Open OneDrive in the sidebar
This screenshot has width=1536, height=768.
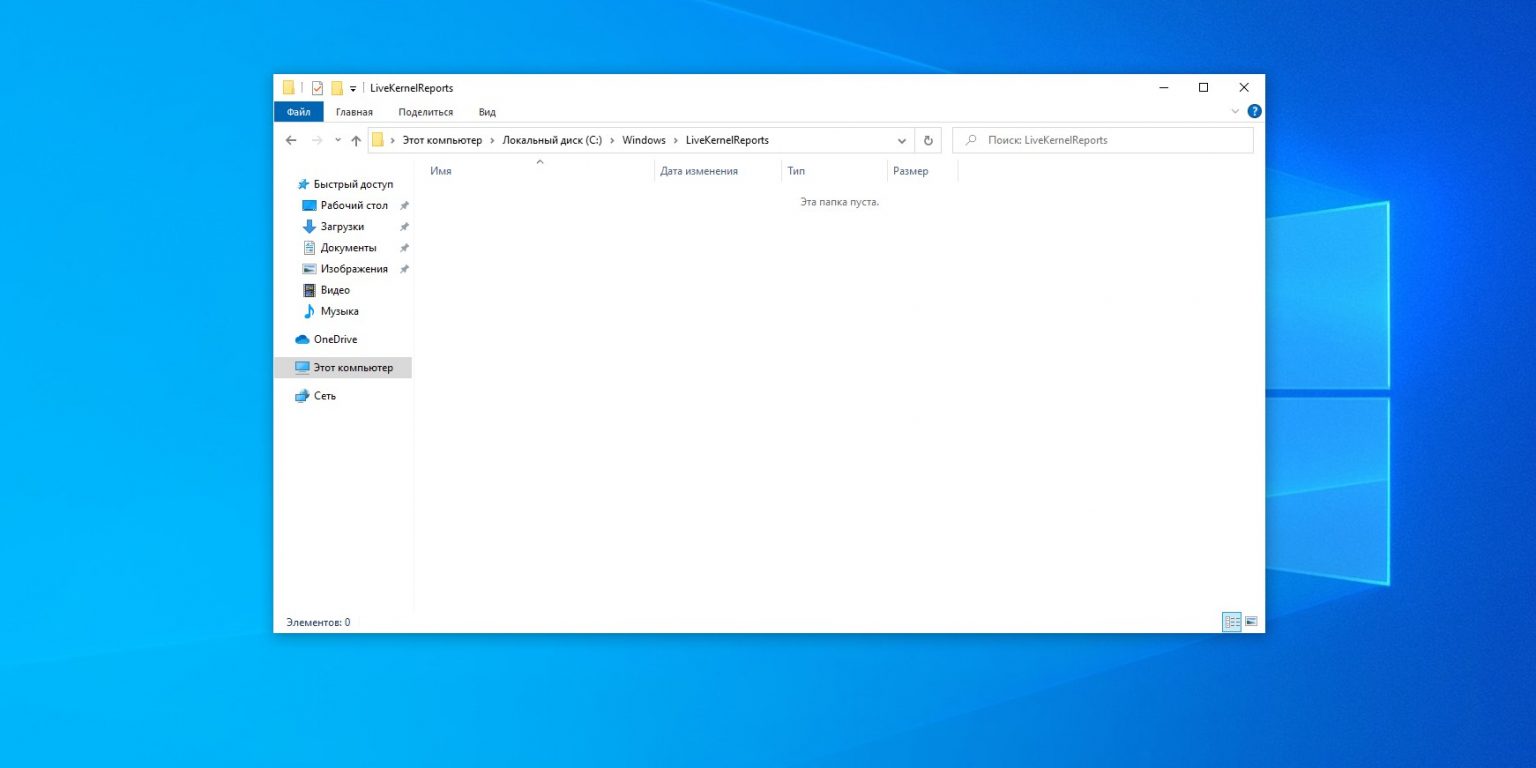pyautogui.click(x=335, y=339)
